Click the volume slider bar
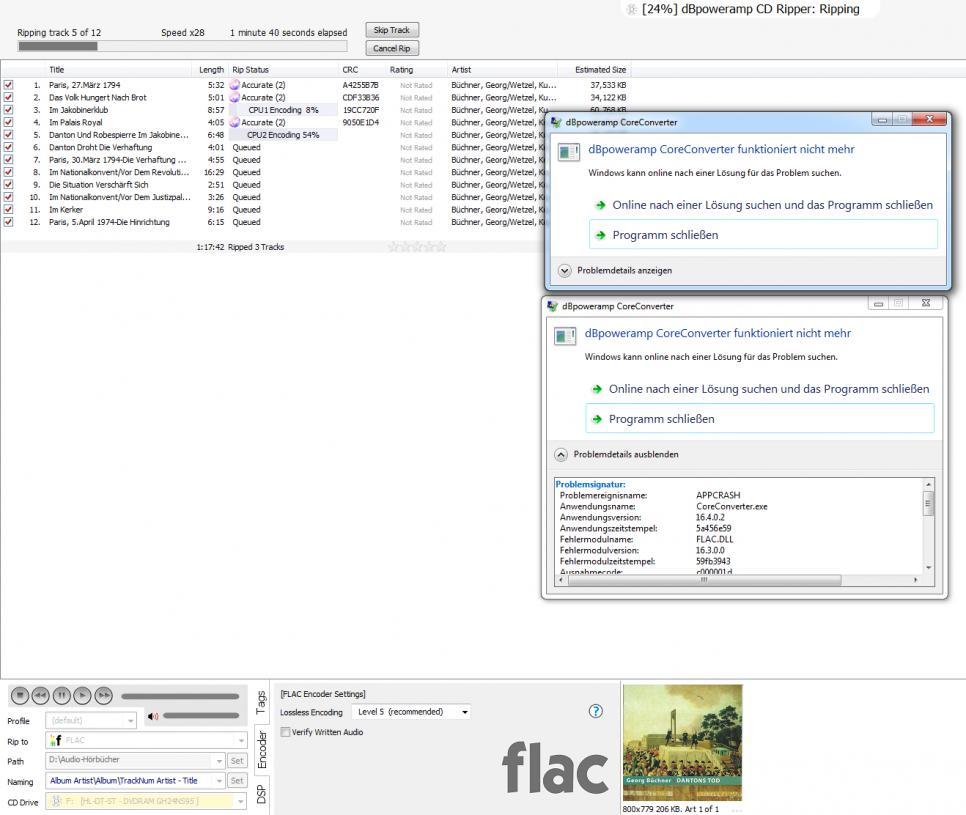The image size is (966, 815). 201,715
